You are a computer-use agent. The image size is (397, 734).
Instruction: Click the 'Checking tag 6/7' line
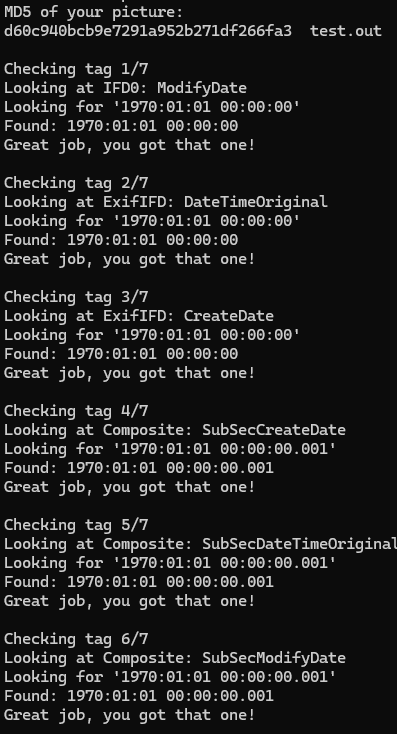coord(76,639)
